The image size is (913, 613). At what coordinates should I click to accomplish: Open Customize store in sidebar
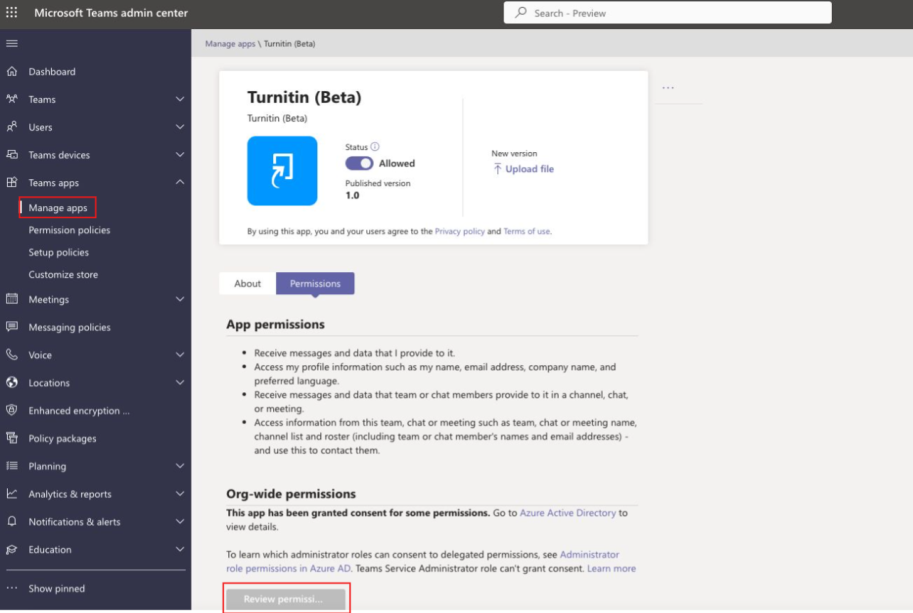pyautogui.click(x=63, y=274)
